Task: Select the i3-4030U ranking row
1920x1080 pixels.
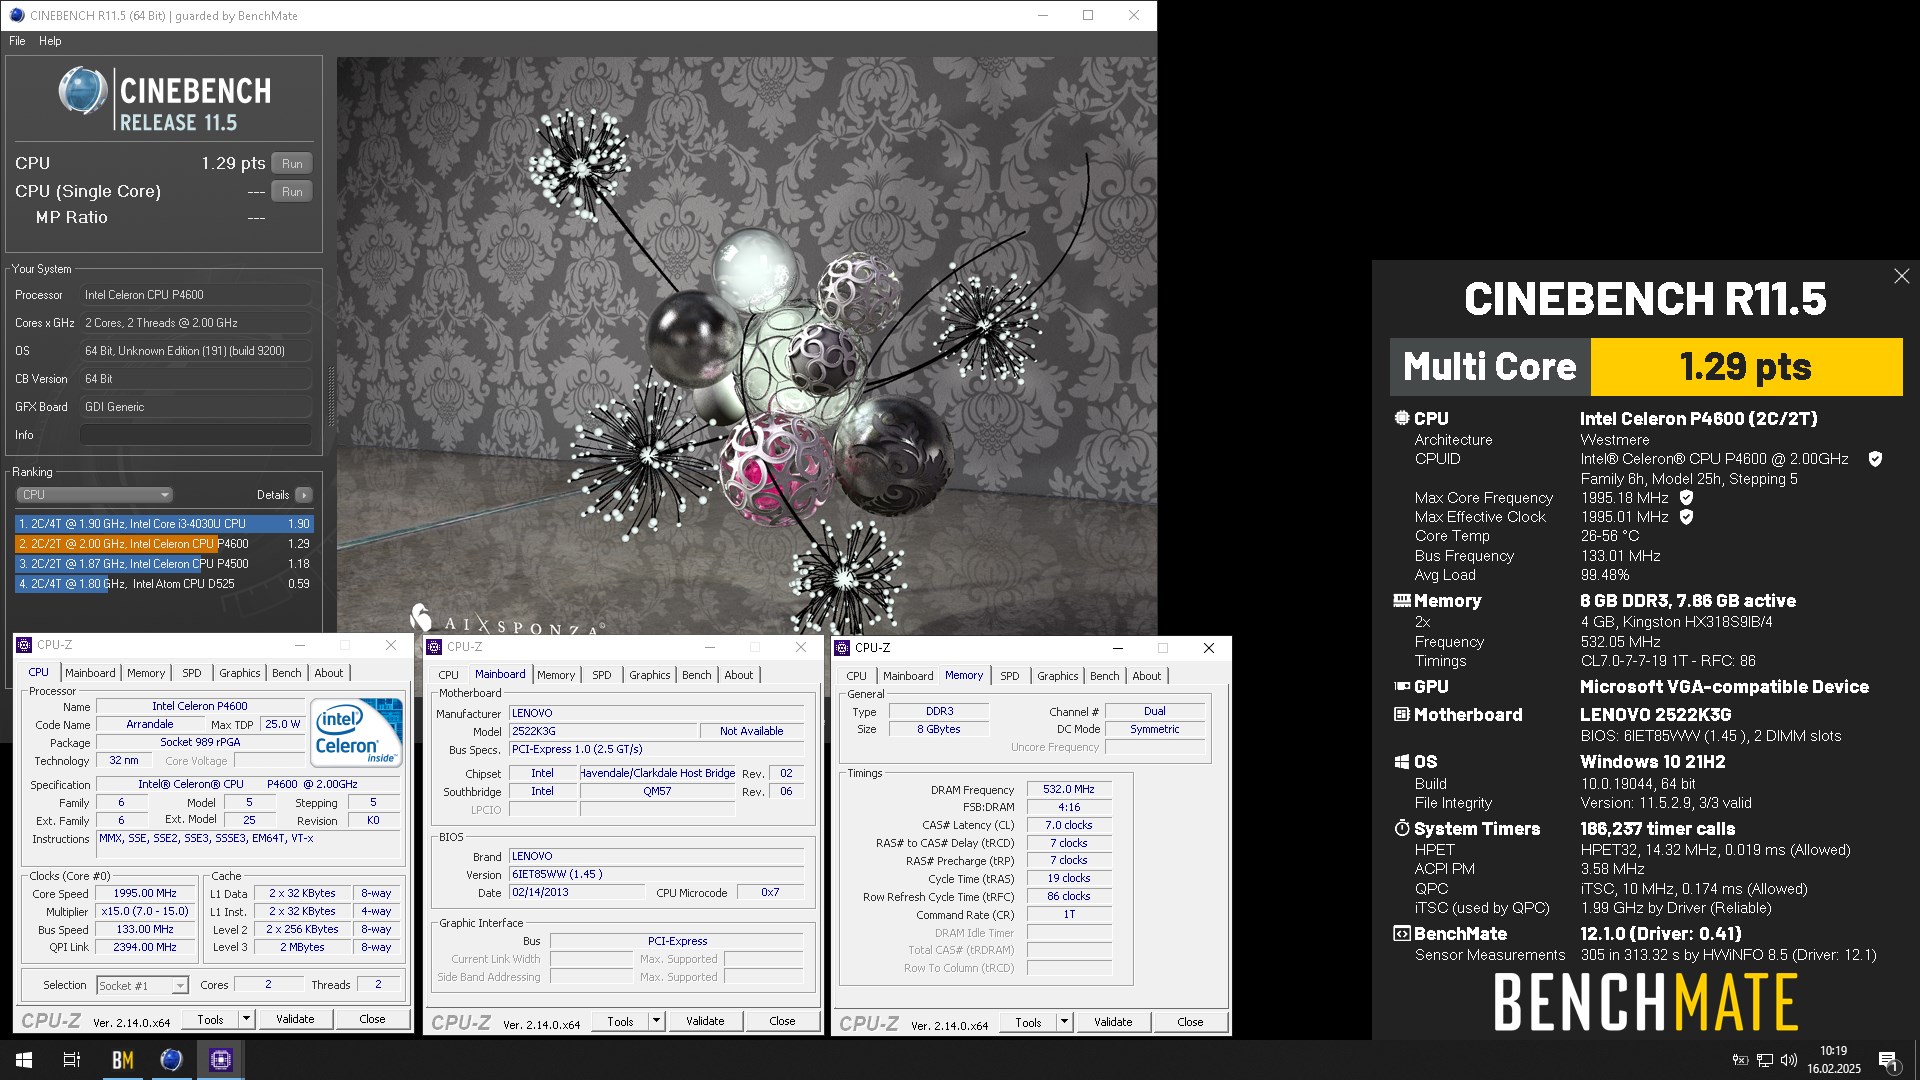Action: click(165, 524)
